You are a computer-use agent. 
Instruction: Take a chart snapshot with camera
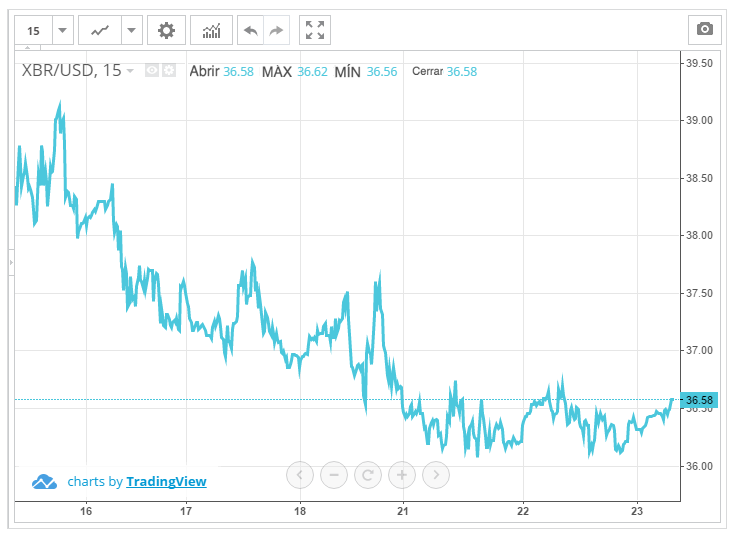(x=705, y=30)
